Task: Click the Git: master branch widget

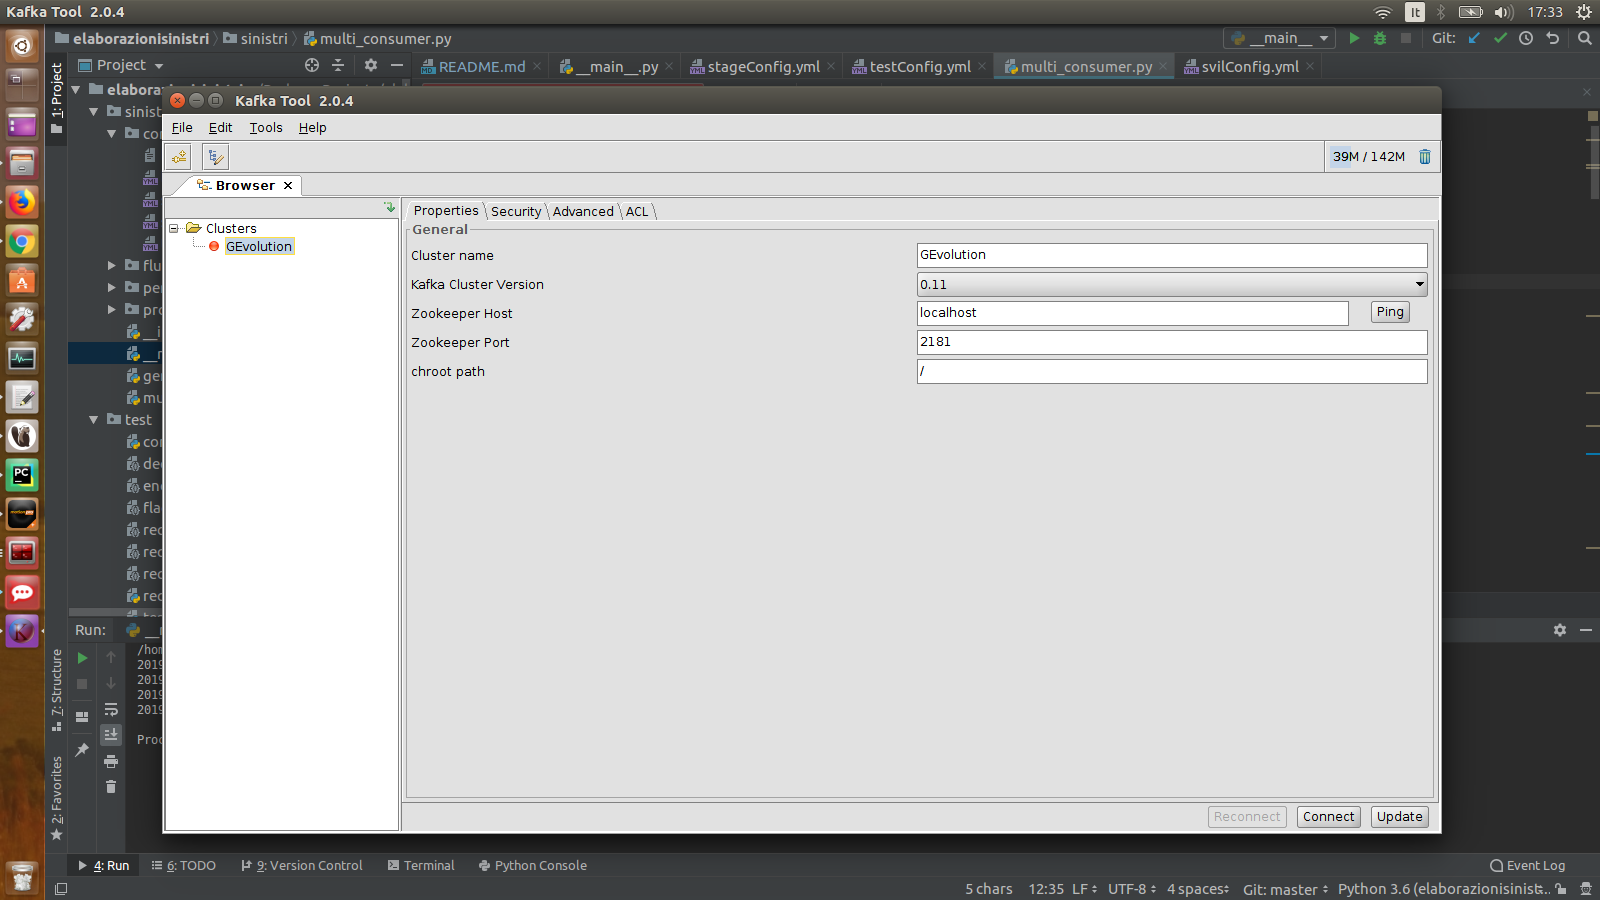Action: 1285,889
